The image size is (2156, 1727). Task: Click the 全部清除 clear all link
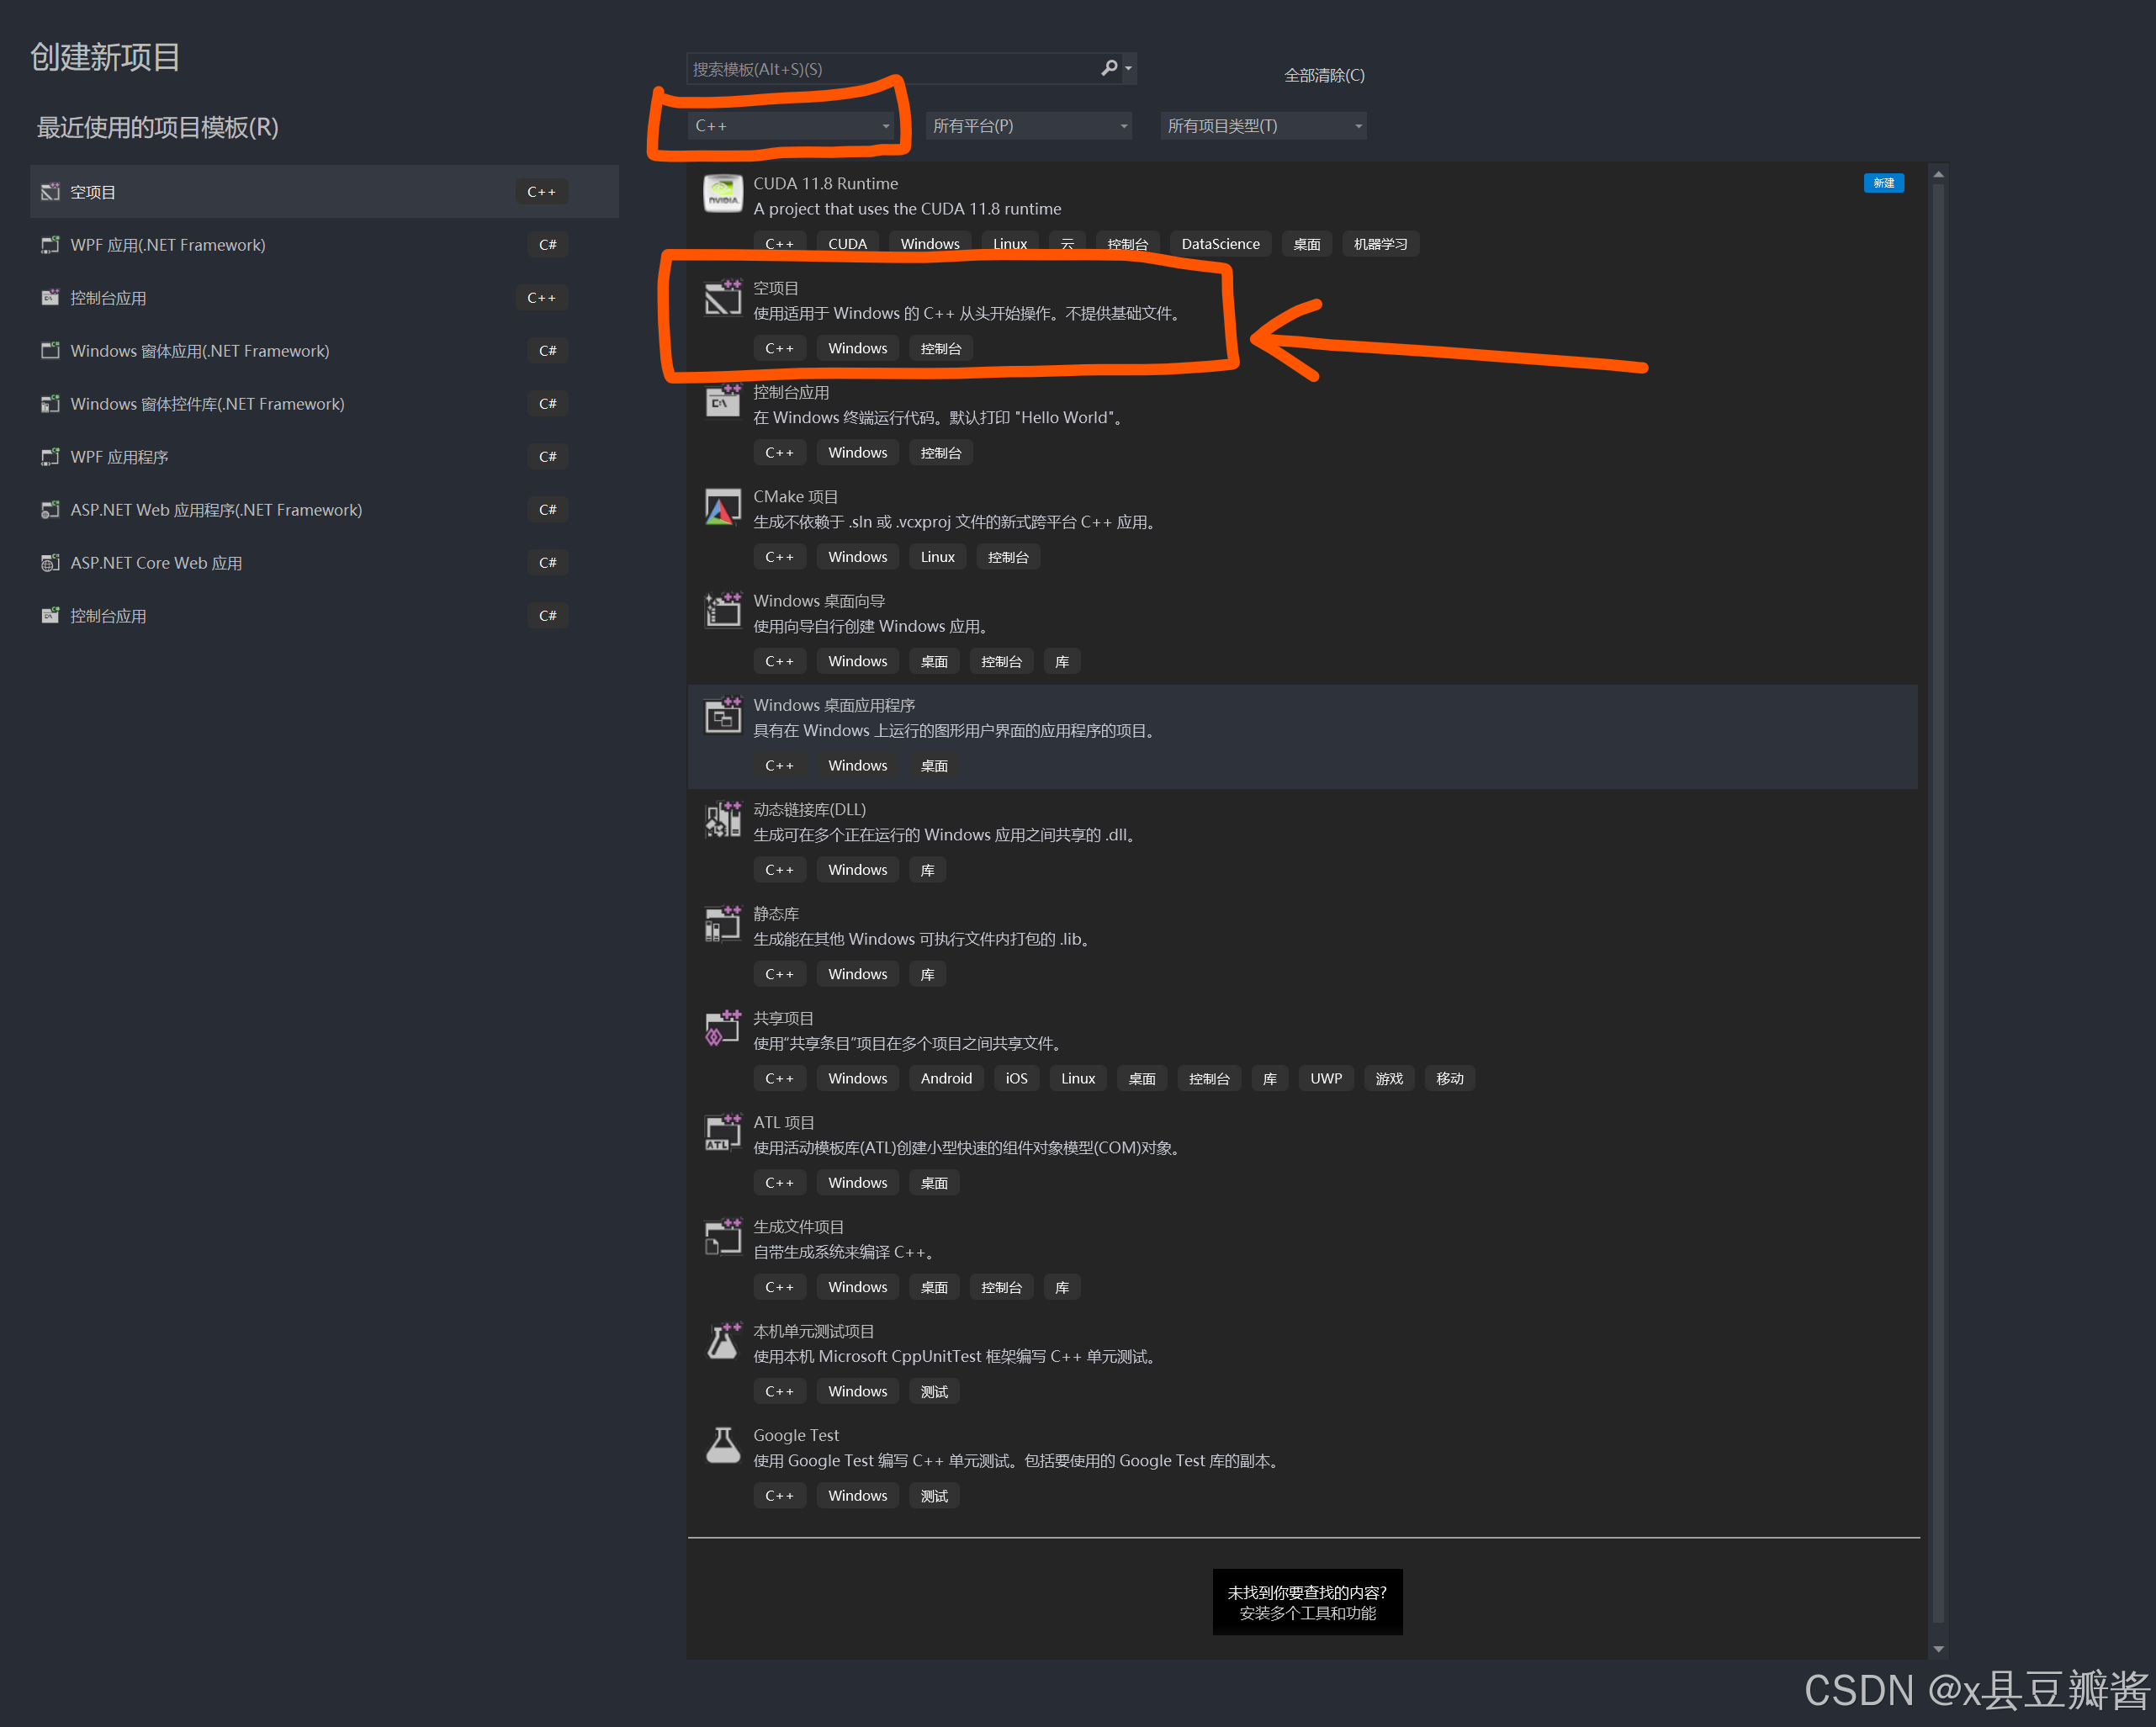[1323, 75]
